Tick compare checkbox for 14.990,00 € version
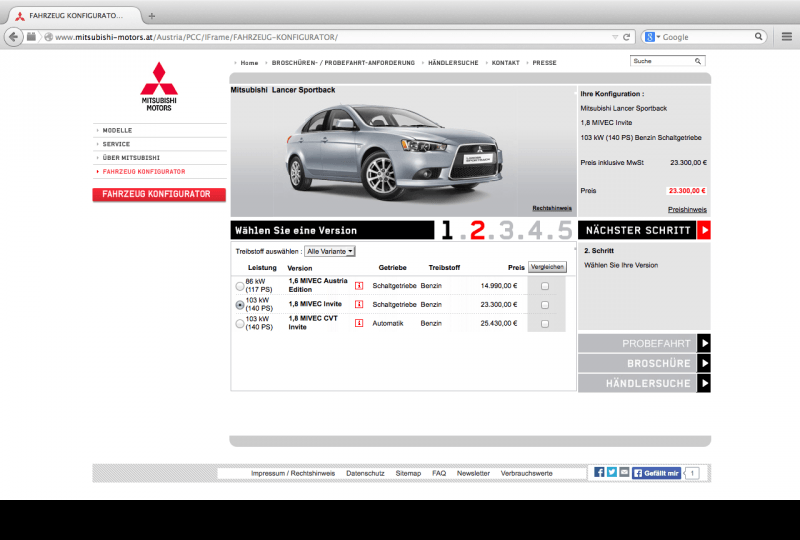800x540 pixels. [545, 286]
